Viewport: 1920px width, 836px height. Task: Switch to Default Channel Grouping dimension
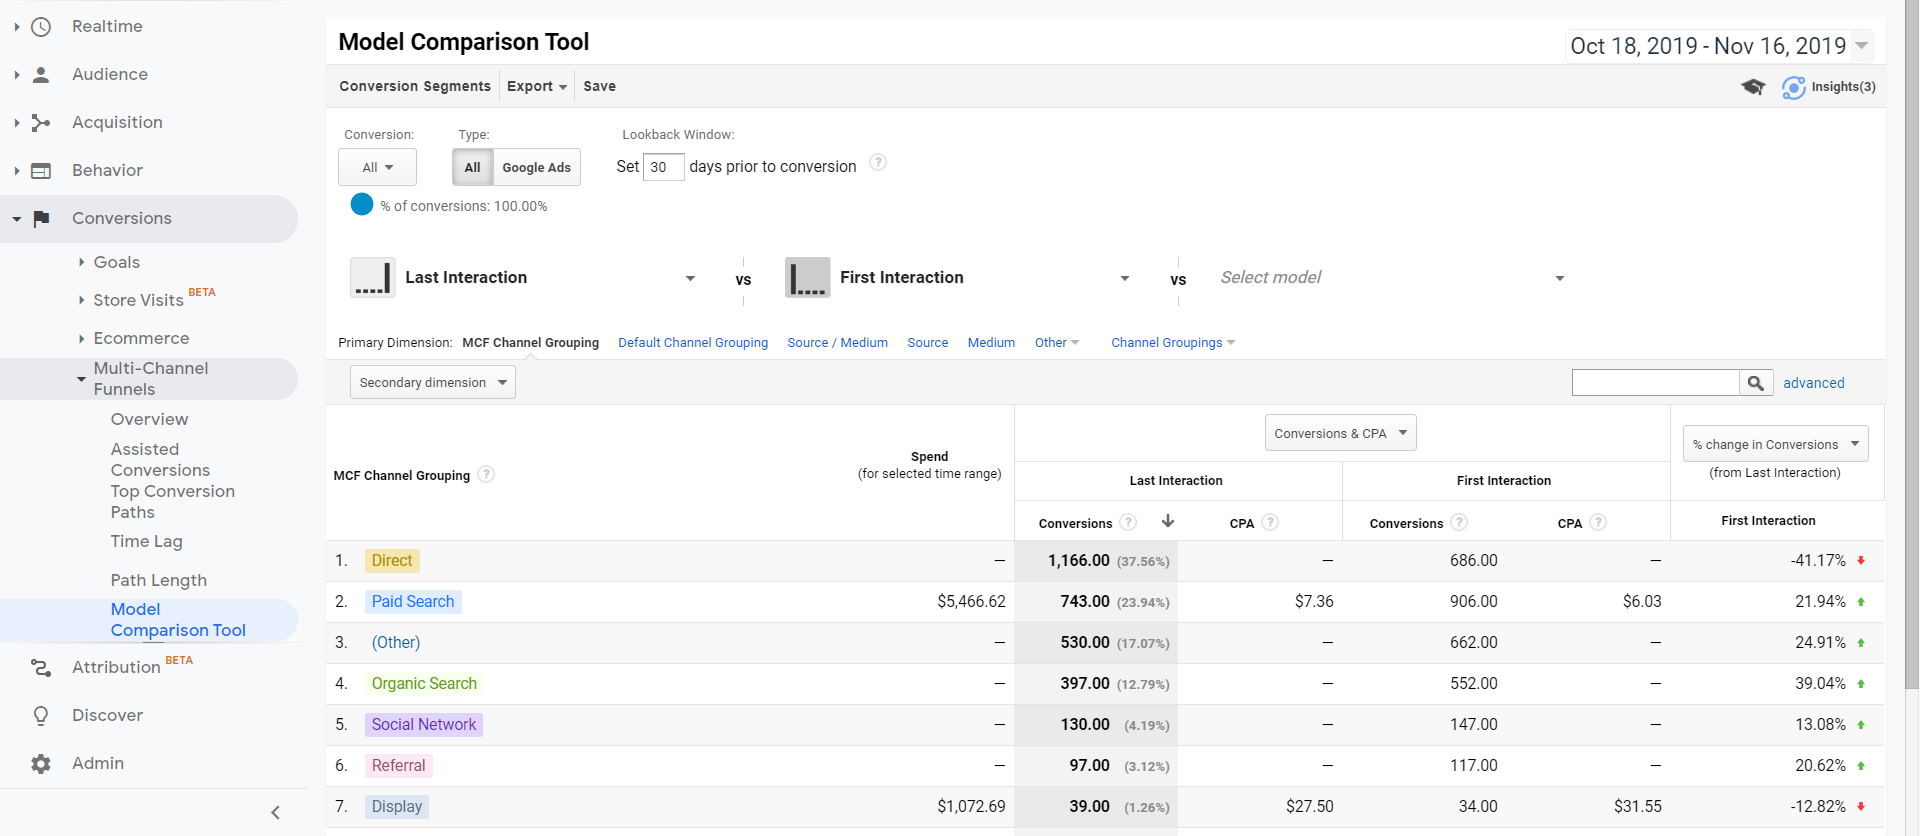693,343
